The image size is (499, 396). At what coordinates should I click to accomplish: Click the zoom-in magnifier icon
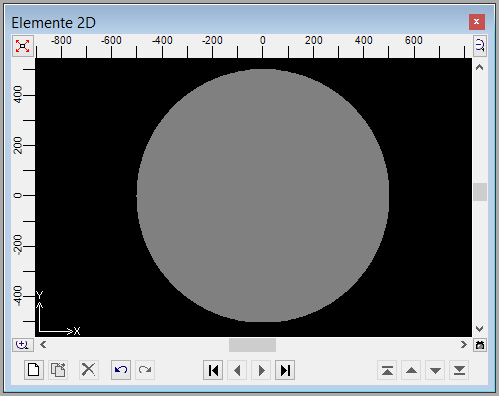tap(22, 345)
